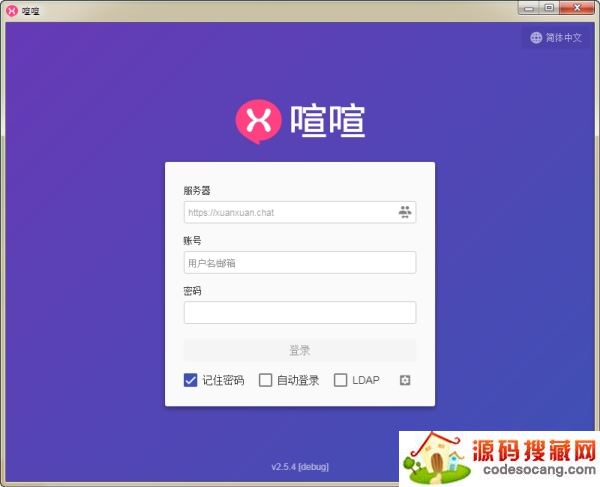Viewport: 600px width, 487px height.
Task: Click the globe language icon
Action: [536, 37]
